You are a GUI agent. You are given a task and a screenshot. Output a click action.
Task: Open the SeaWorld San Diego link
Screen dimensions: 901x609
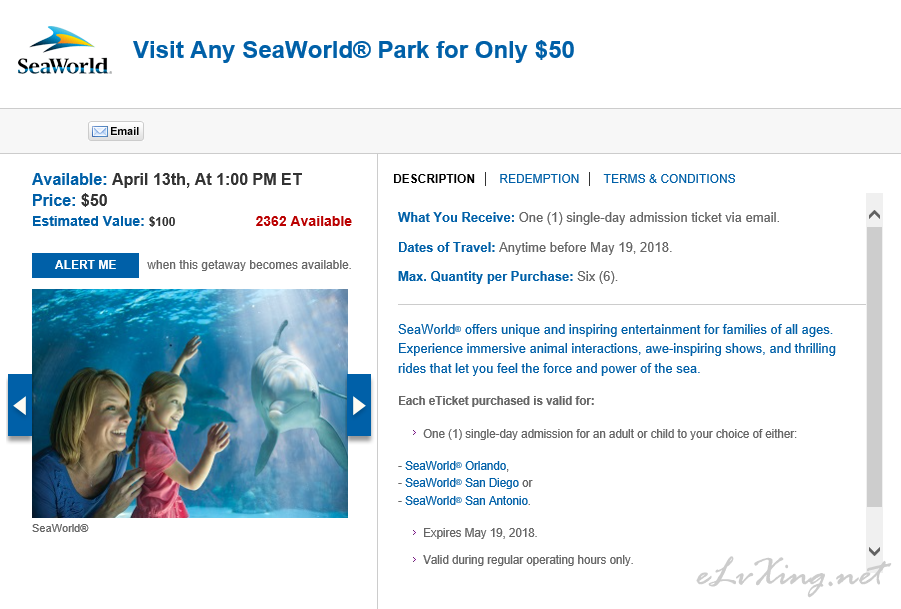point(461,483)
